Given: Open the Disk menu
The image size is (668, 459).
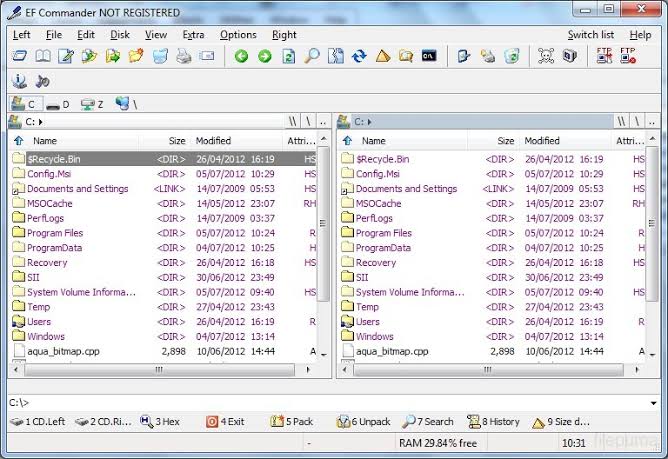Looking at the screenshot, I should click(x=120, y=35).
